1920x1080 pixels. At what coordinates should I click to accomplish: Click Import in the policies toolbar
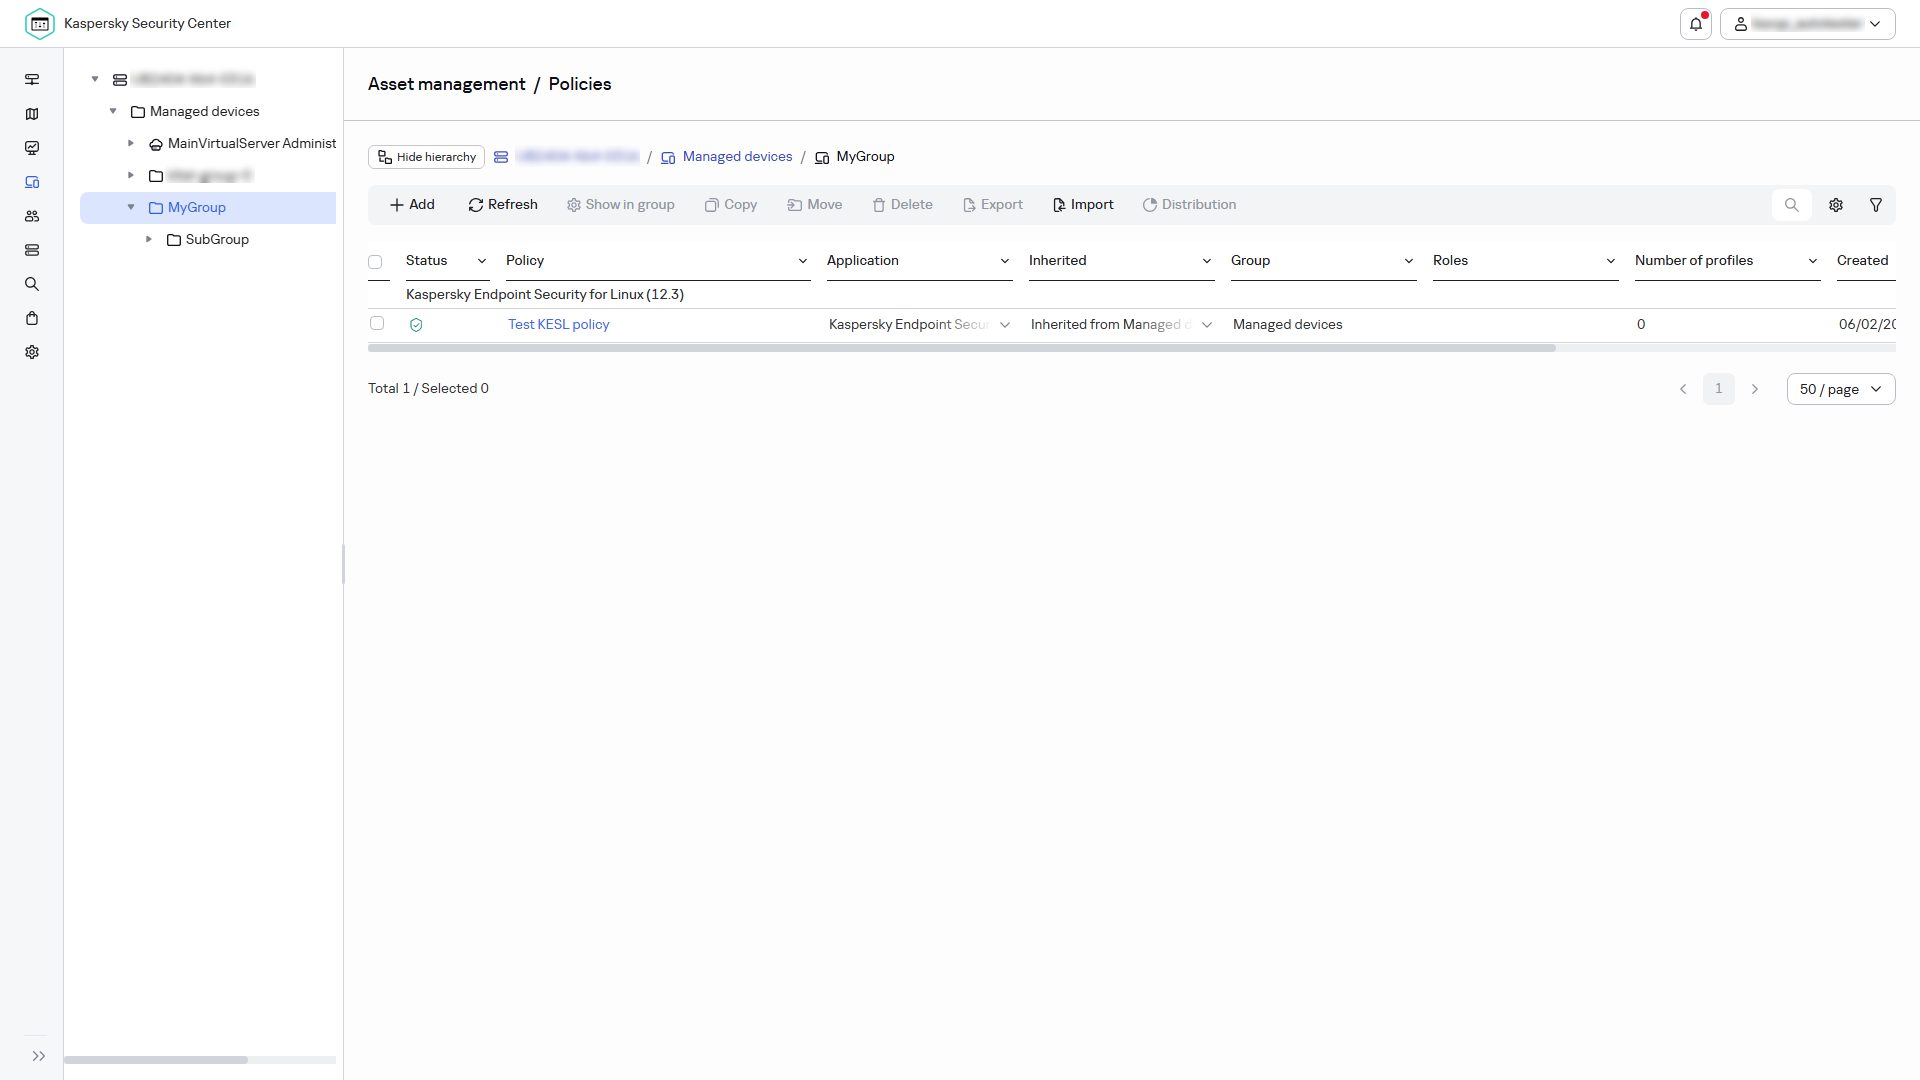coord(1083,205)
